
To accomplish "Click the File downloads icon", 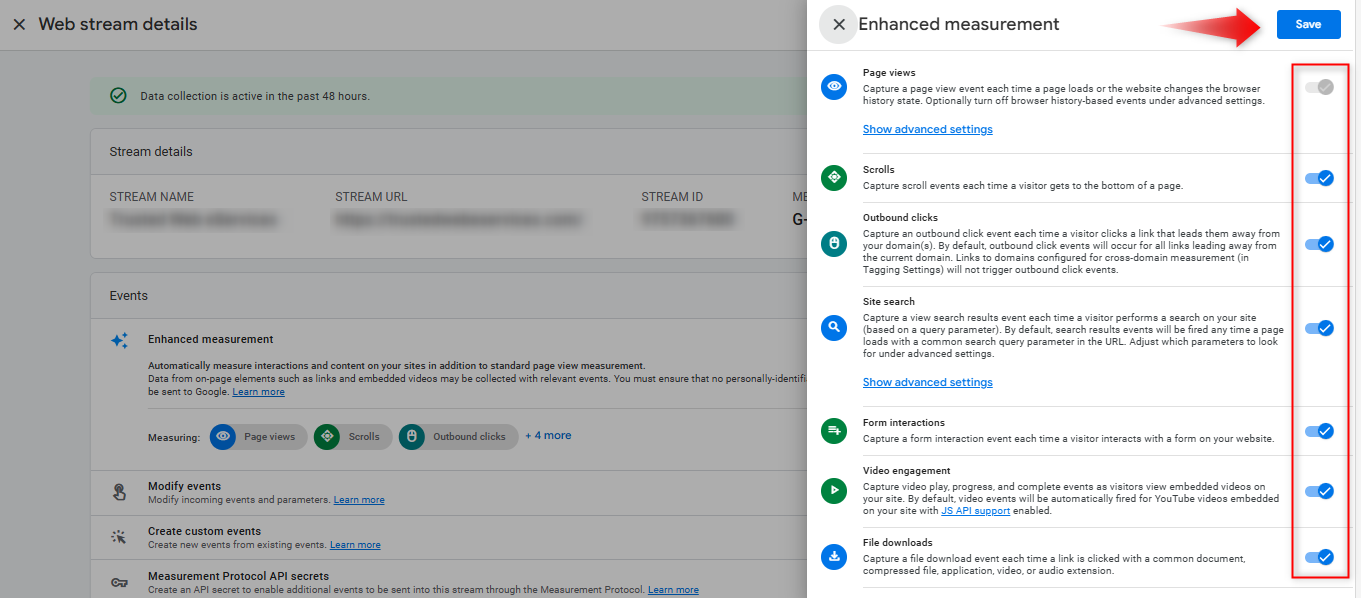I will (x=833, y=557).
